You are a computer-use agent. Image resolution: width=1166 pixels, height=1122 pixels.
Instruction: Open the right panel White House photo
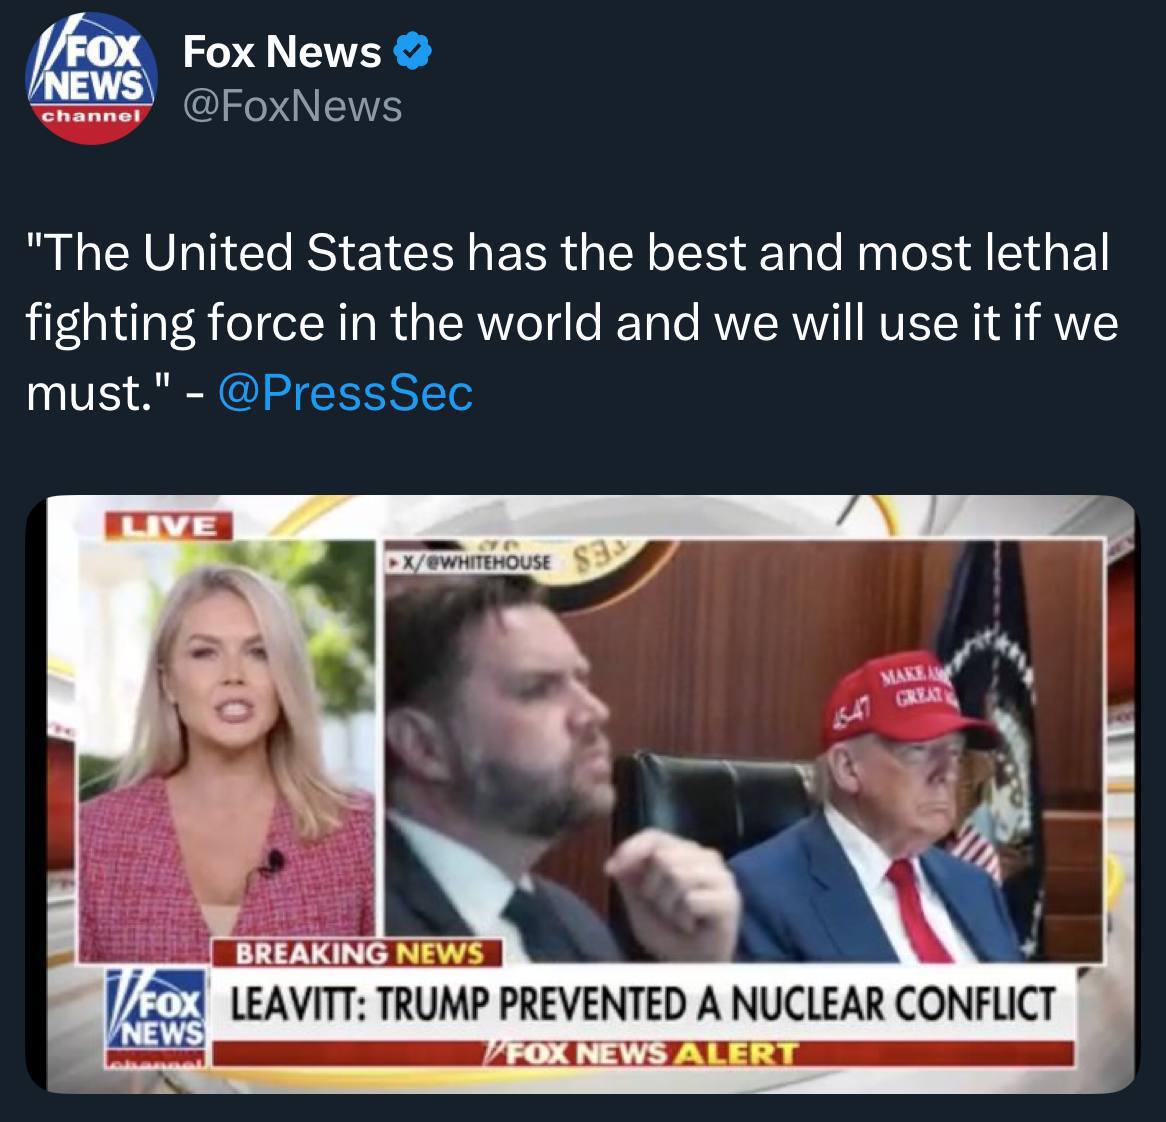743,751
